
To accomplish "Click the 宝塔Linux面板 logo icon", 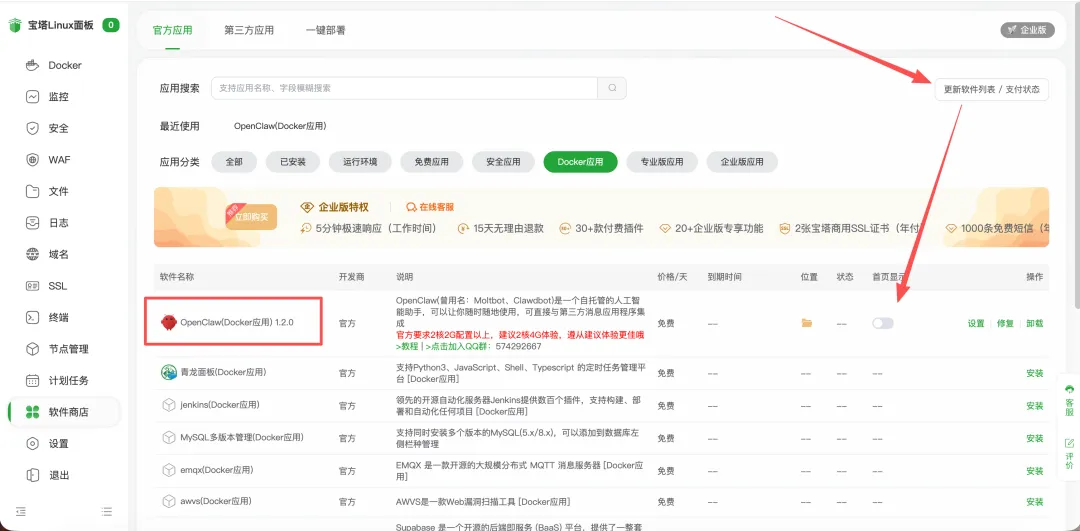I will pyautogui.click(x=15, y=25).
